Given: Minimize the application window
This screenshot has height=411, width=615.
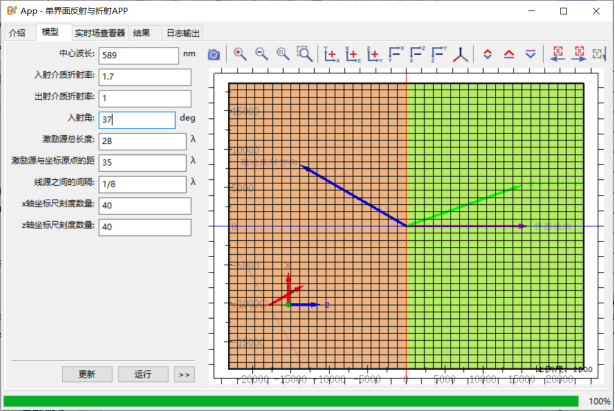Looking at the screenshot, I should (x=531, y=11).
